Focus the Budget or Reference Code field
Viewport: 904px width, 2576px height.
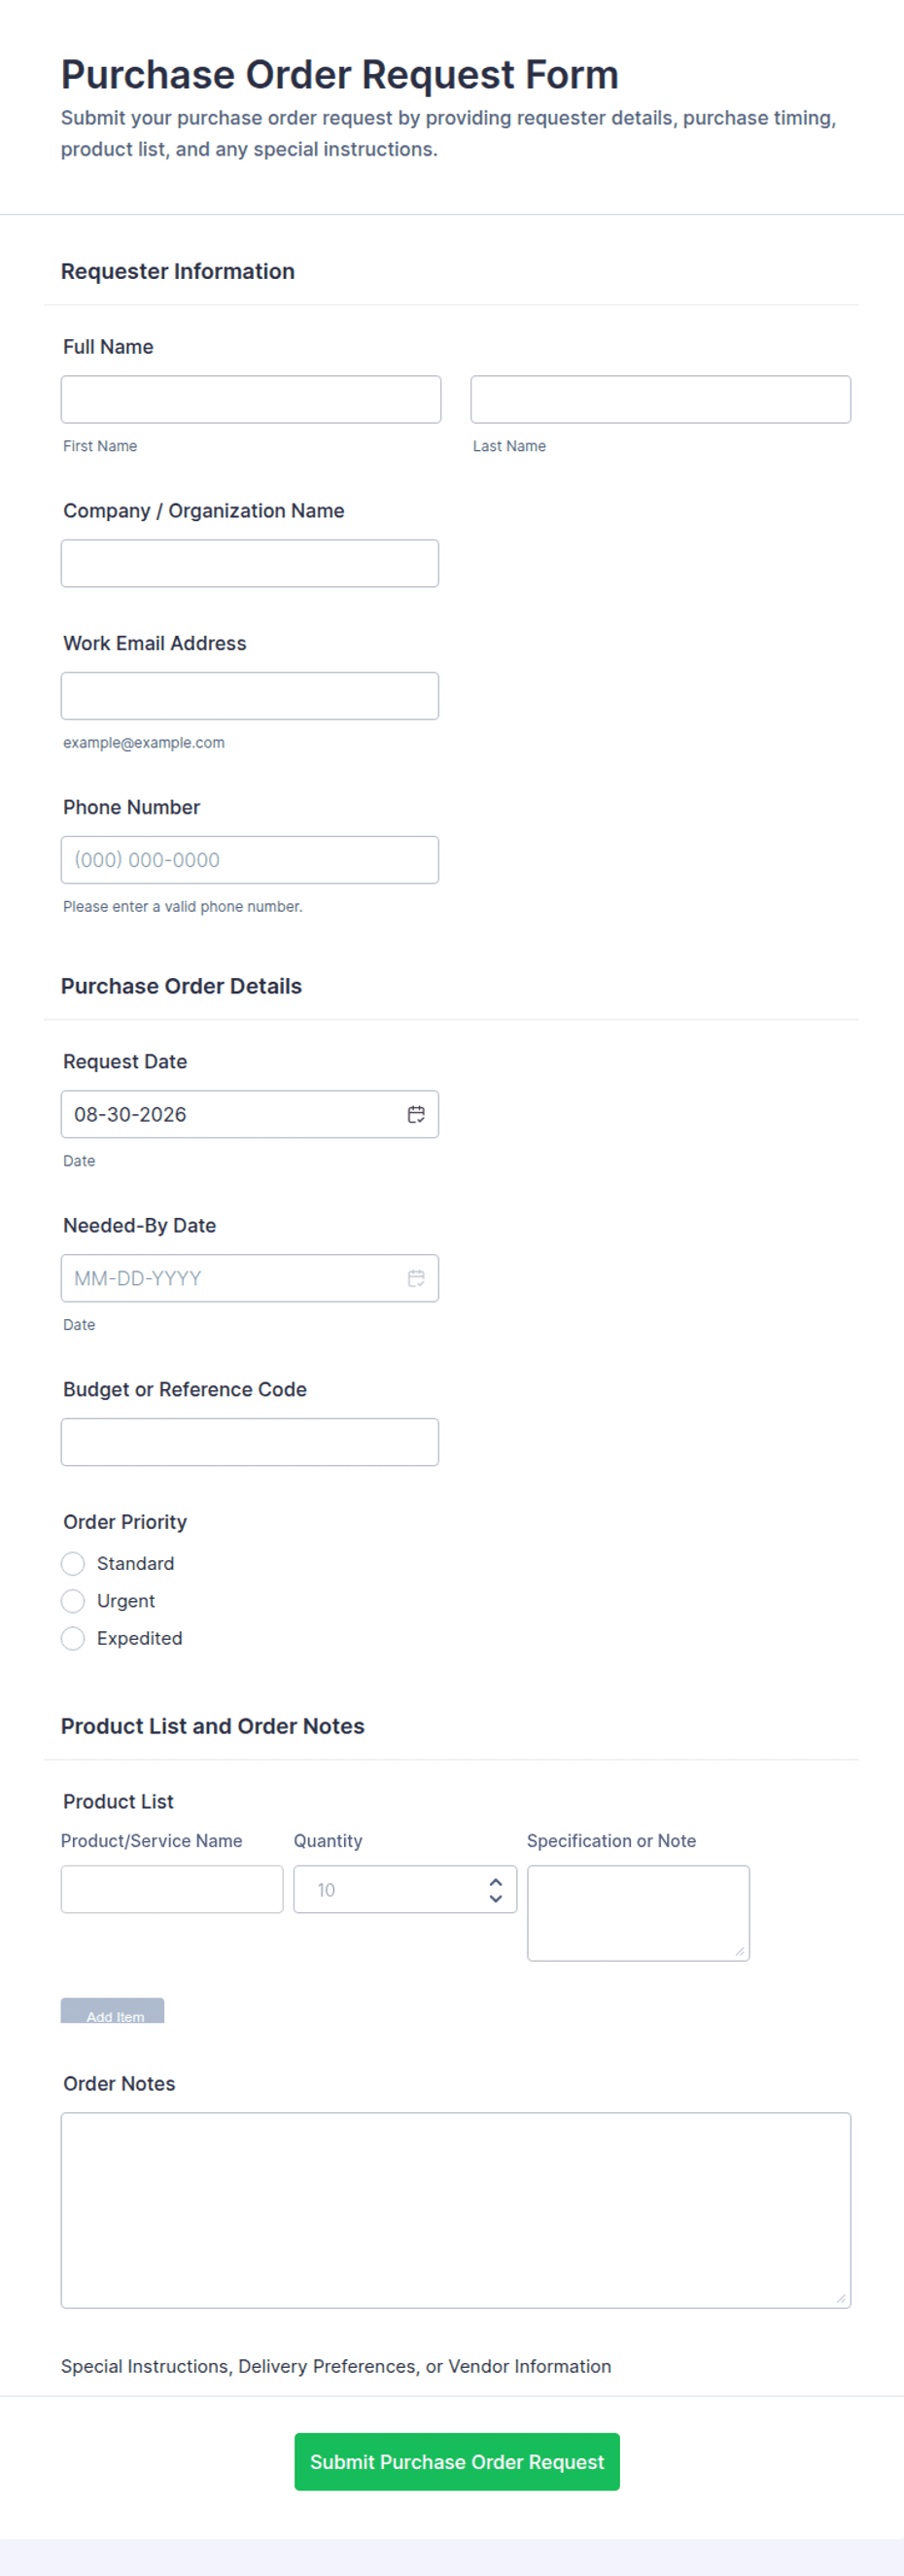250,1442
